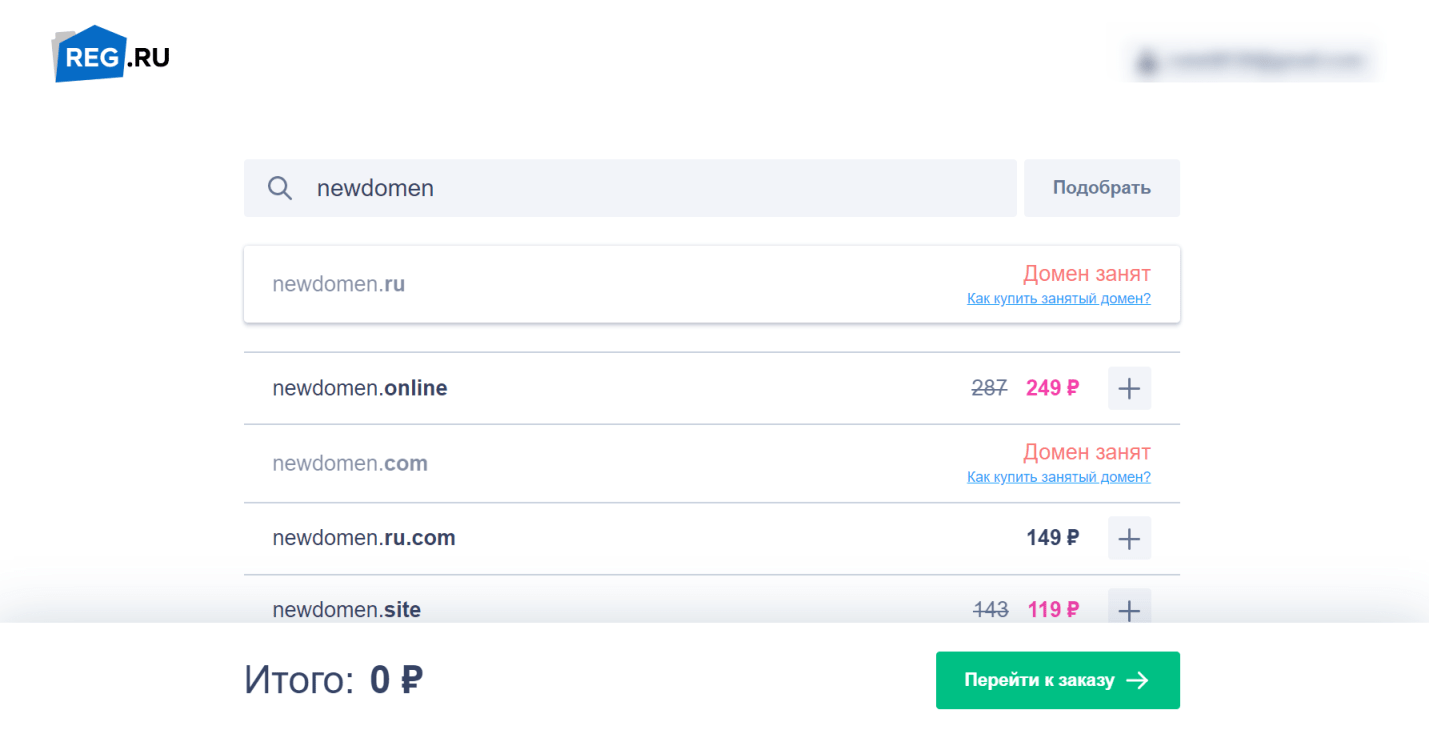The image size is (1429, 734).
Task: Click the Подобрать button
Action: (1101, 188)
